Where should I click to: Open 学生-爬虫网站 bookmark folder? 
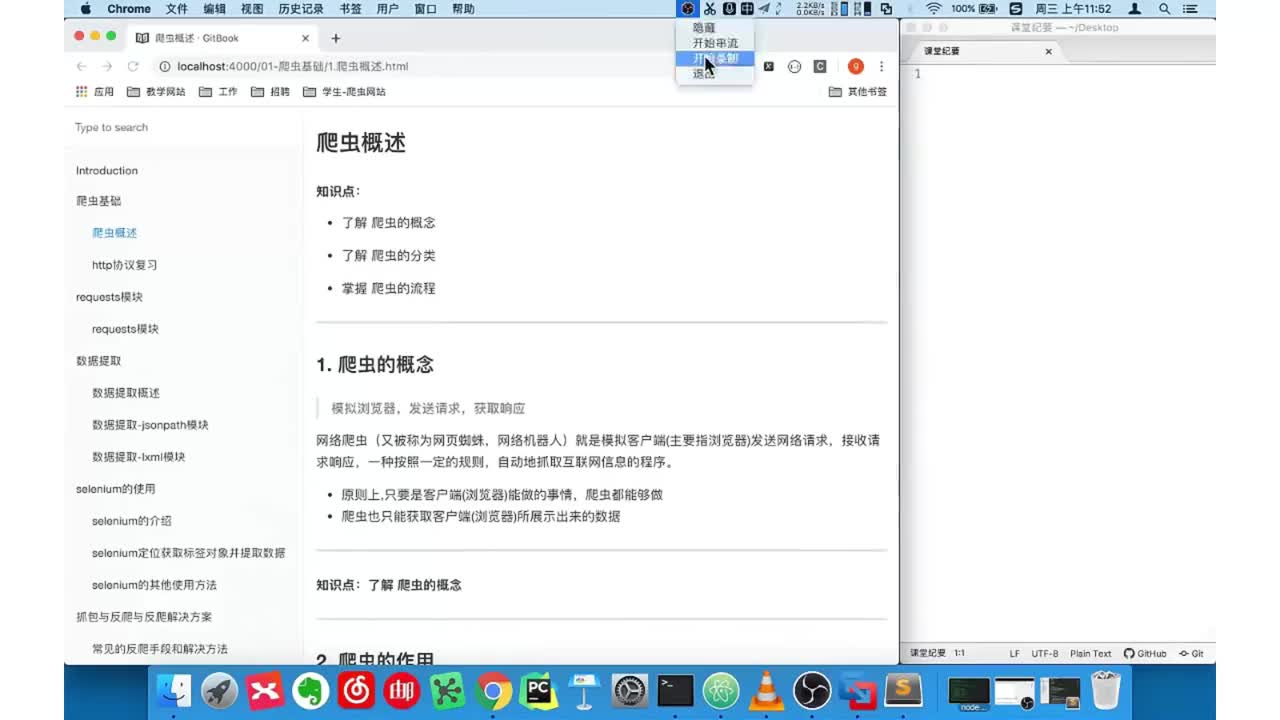(344, 91)
